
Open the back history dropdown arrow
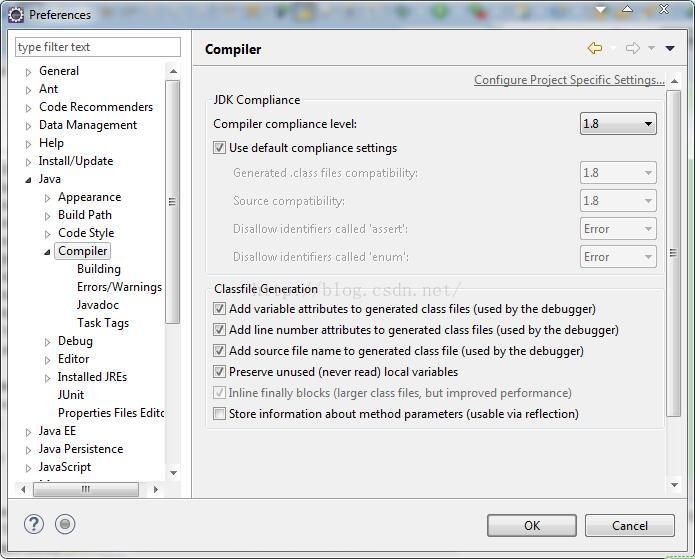point(613,48)
